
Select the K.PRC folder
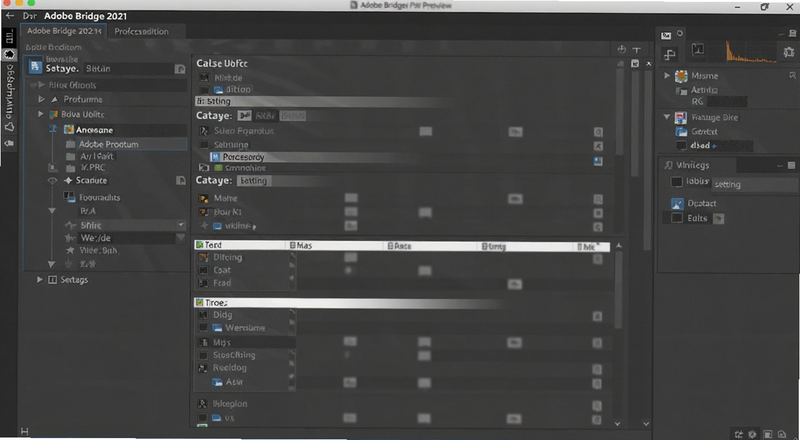click(92, 167)
